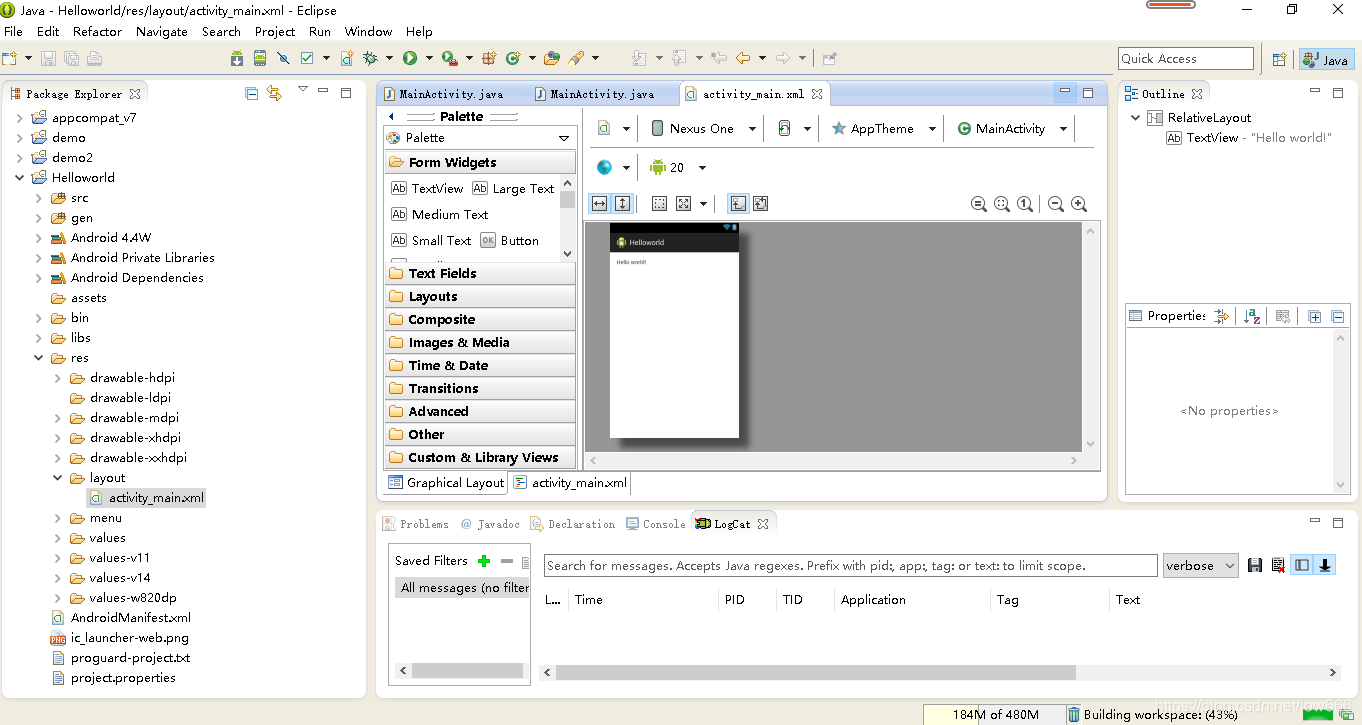Toggle show margins dotted-square icon

point(659,203)
